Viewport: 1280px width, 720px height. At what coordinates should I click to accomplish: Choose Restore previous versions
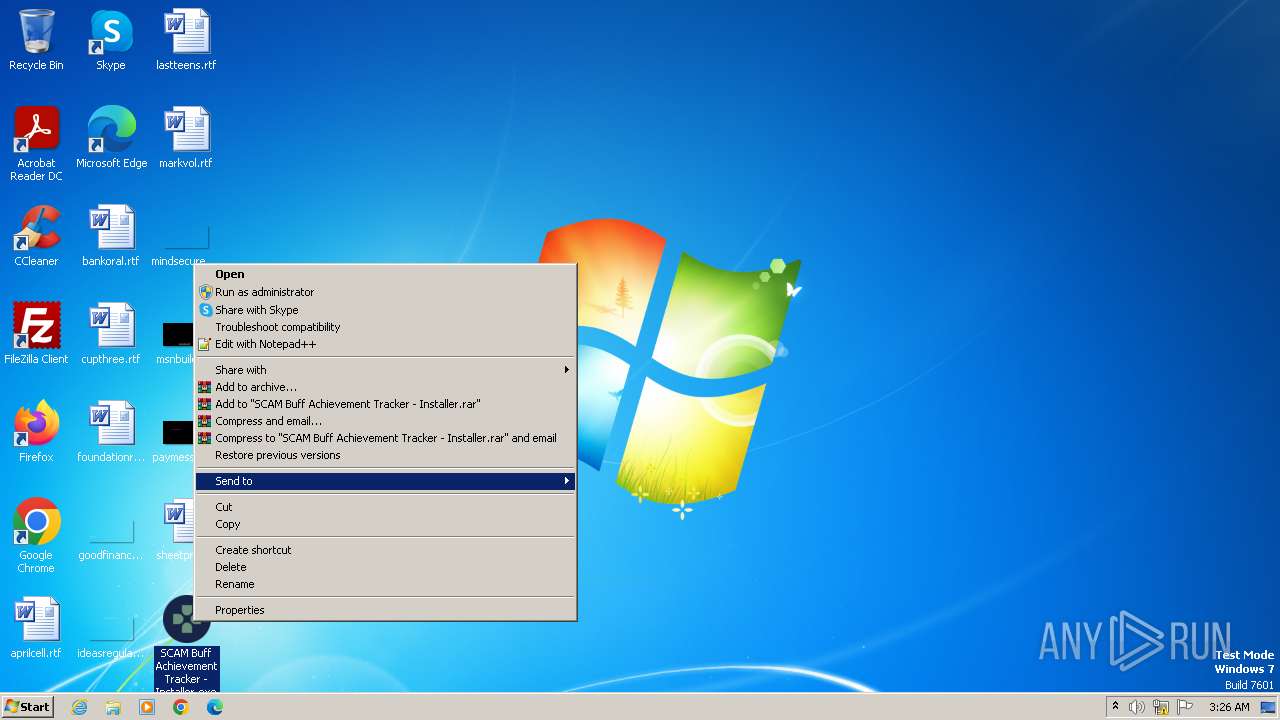[x=385, y=455]
